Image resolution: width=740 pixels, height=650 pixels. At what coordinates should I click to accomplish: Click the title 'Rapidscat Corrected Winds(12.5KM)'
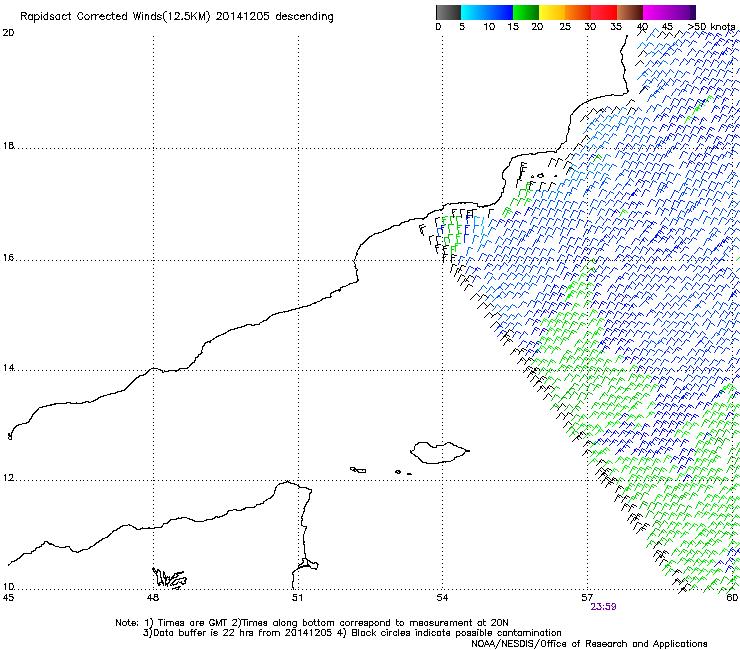pos(115,17)
